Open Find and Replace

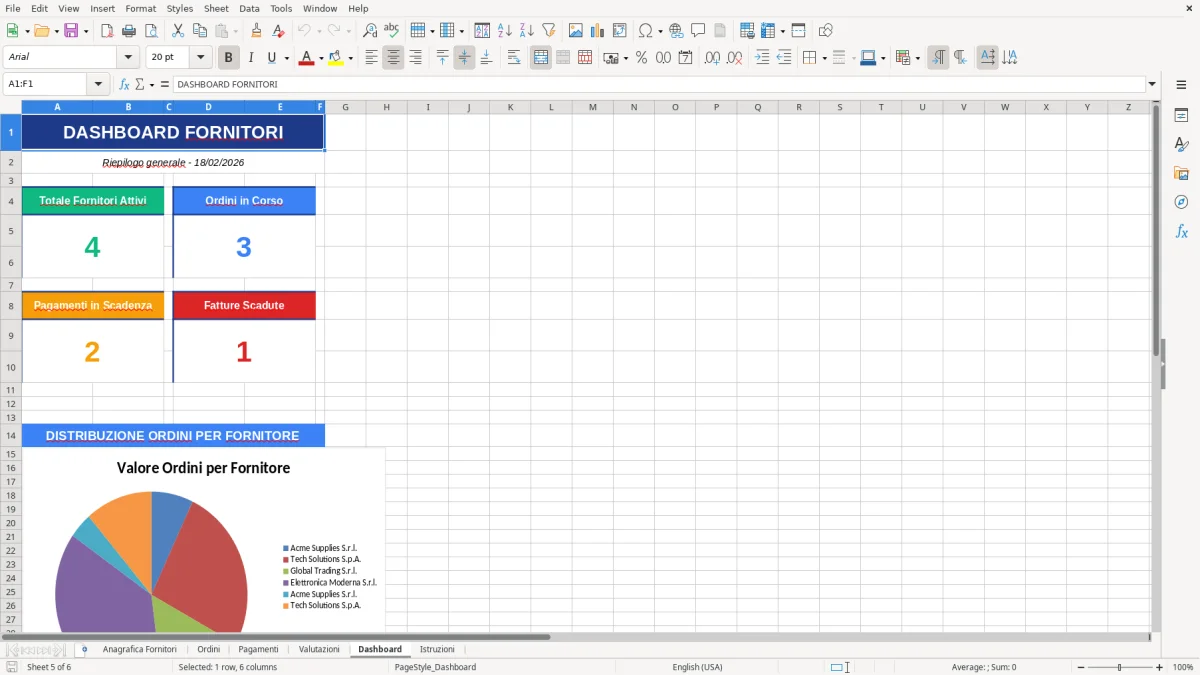pyautogui.click(x=371, y=30)
